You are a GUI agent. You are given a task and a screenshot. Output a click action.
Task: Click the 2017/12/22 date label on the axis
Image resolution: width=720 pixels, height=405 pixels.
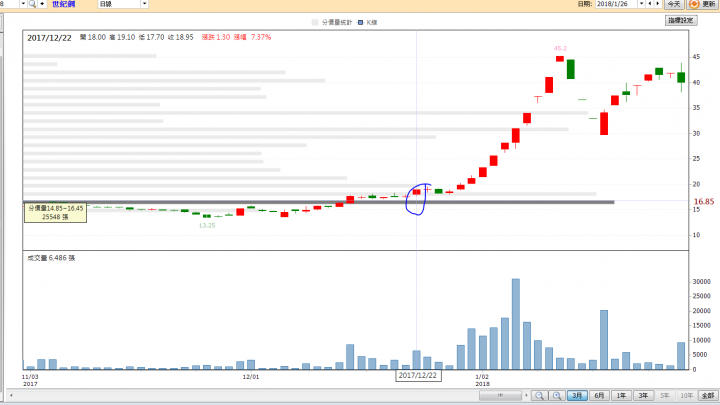coord(418,376)
